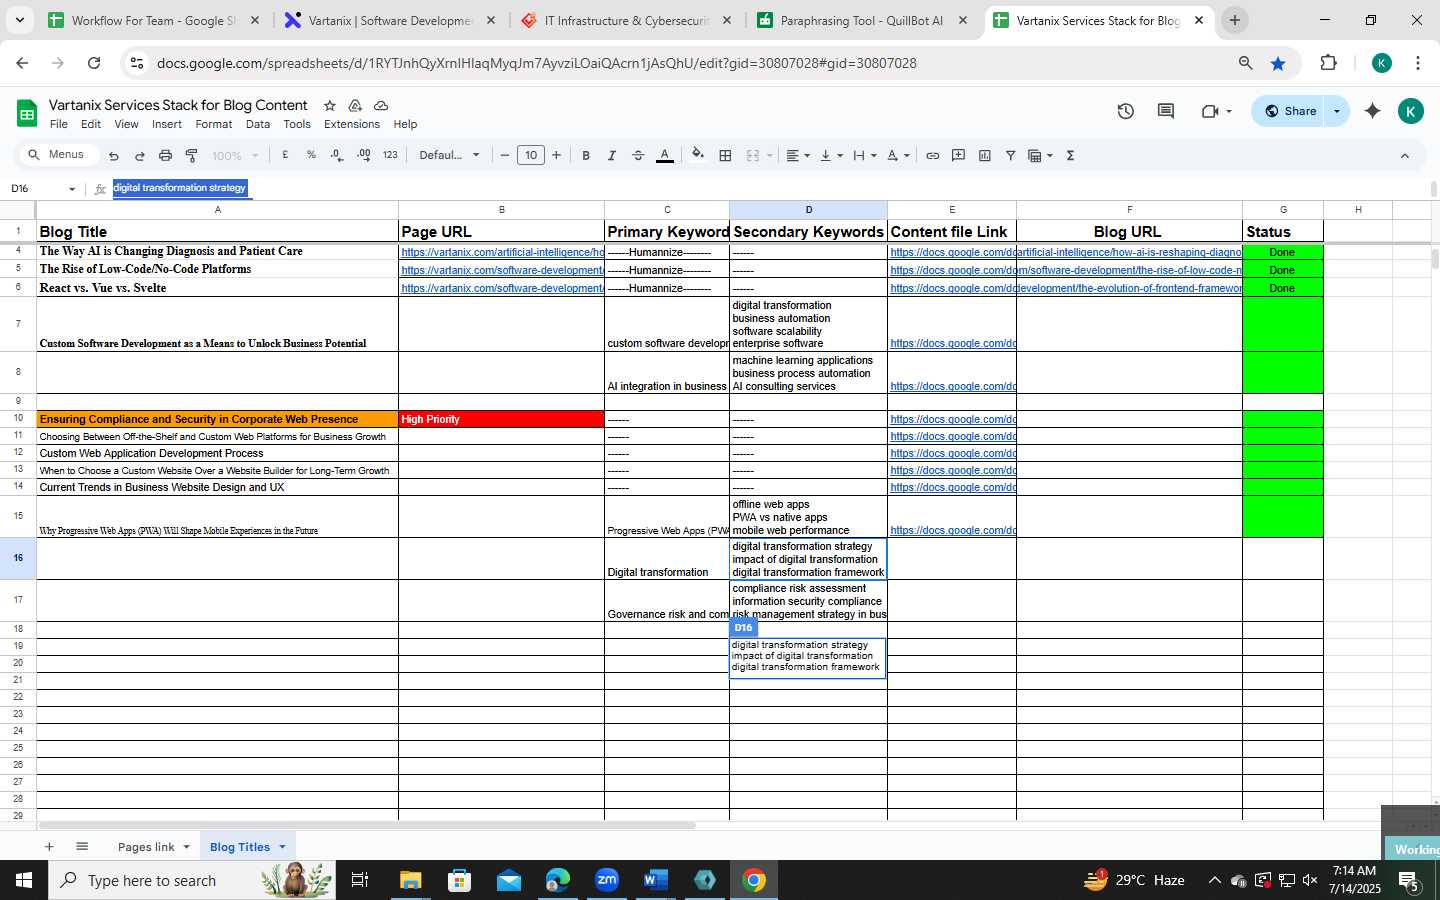Star the document title

click(329, 105)
